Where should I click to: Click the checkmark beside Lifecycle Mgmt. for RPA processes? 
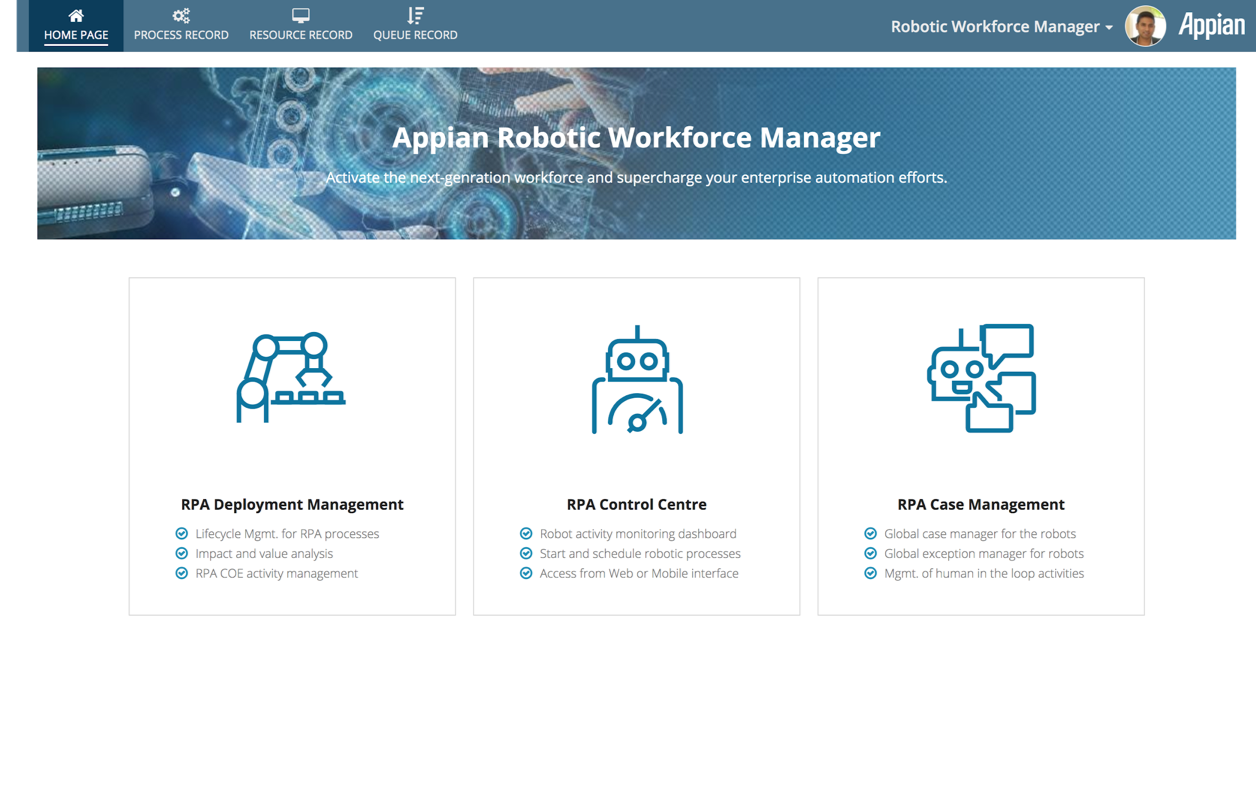[183, 533]
